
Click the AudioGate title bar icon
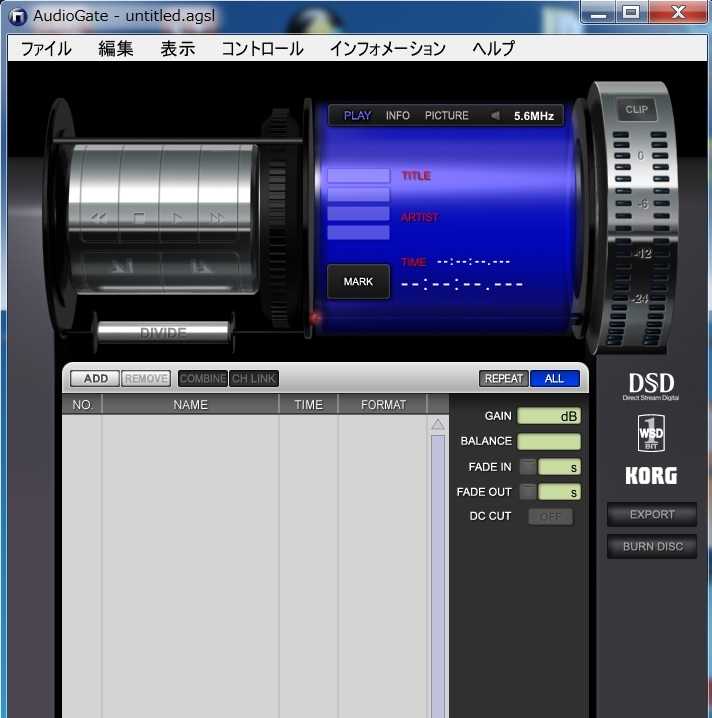coord(18,16)
